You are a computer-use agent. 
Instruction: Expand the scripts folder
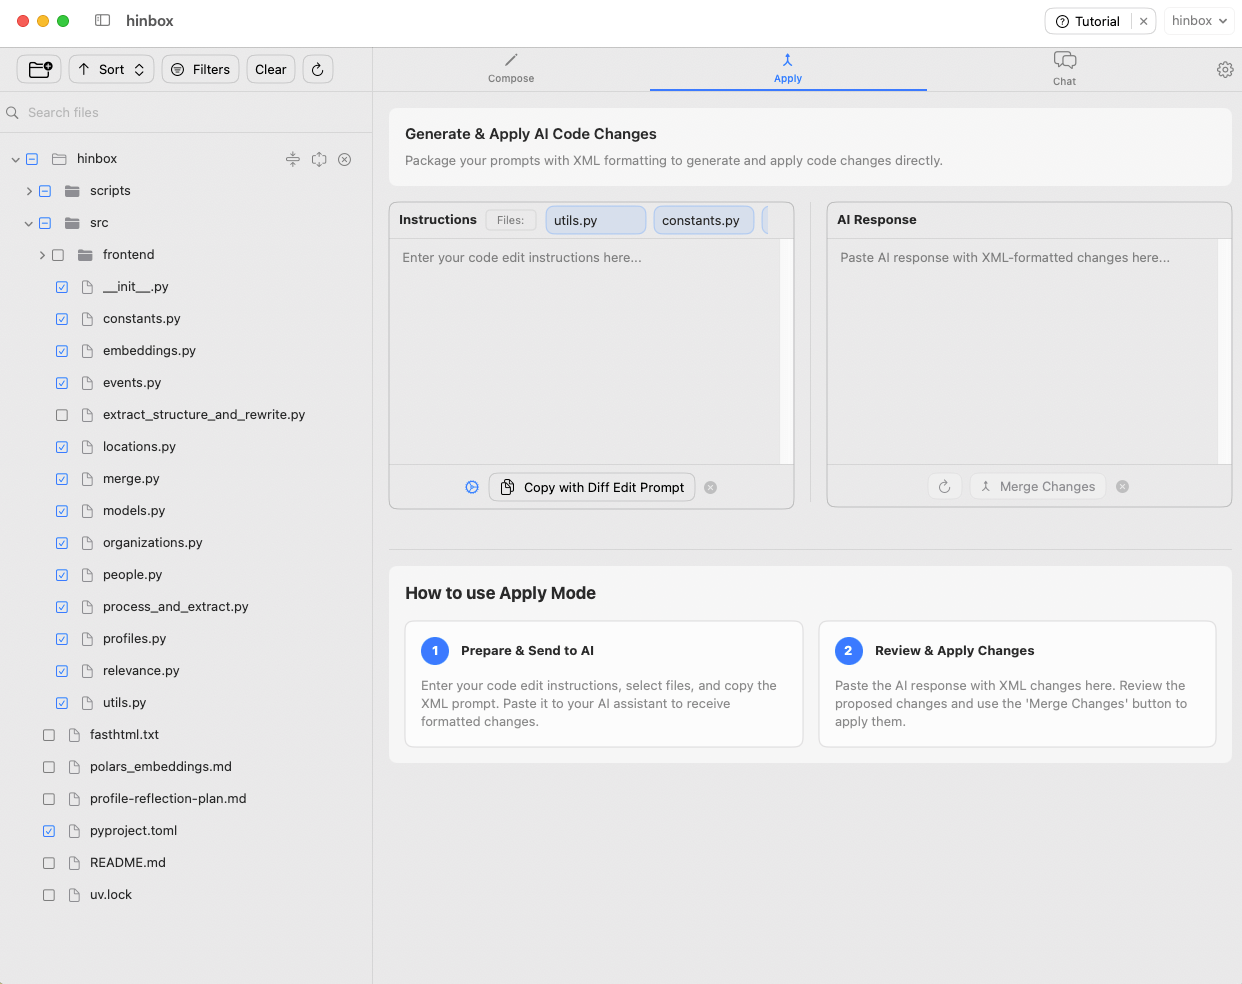pyautogui.click(x=29, y=191)
